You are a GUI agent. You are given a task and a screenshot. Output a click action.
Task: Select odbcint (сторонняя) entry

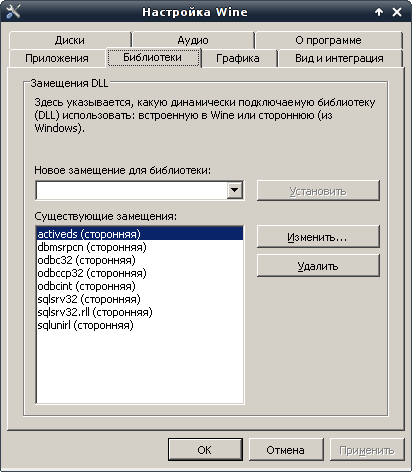pyautogui.click(x=140, y=286)
